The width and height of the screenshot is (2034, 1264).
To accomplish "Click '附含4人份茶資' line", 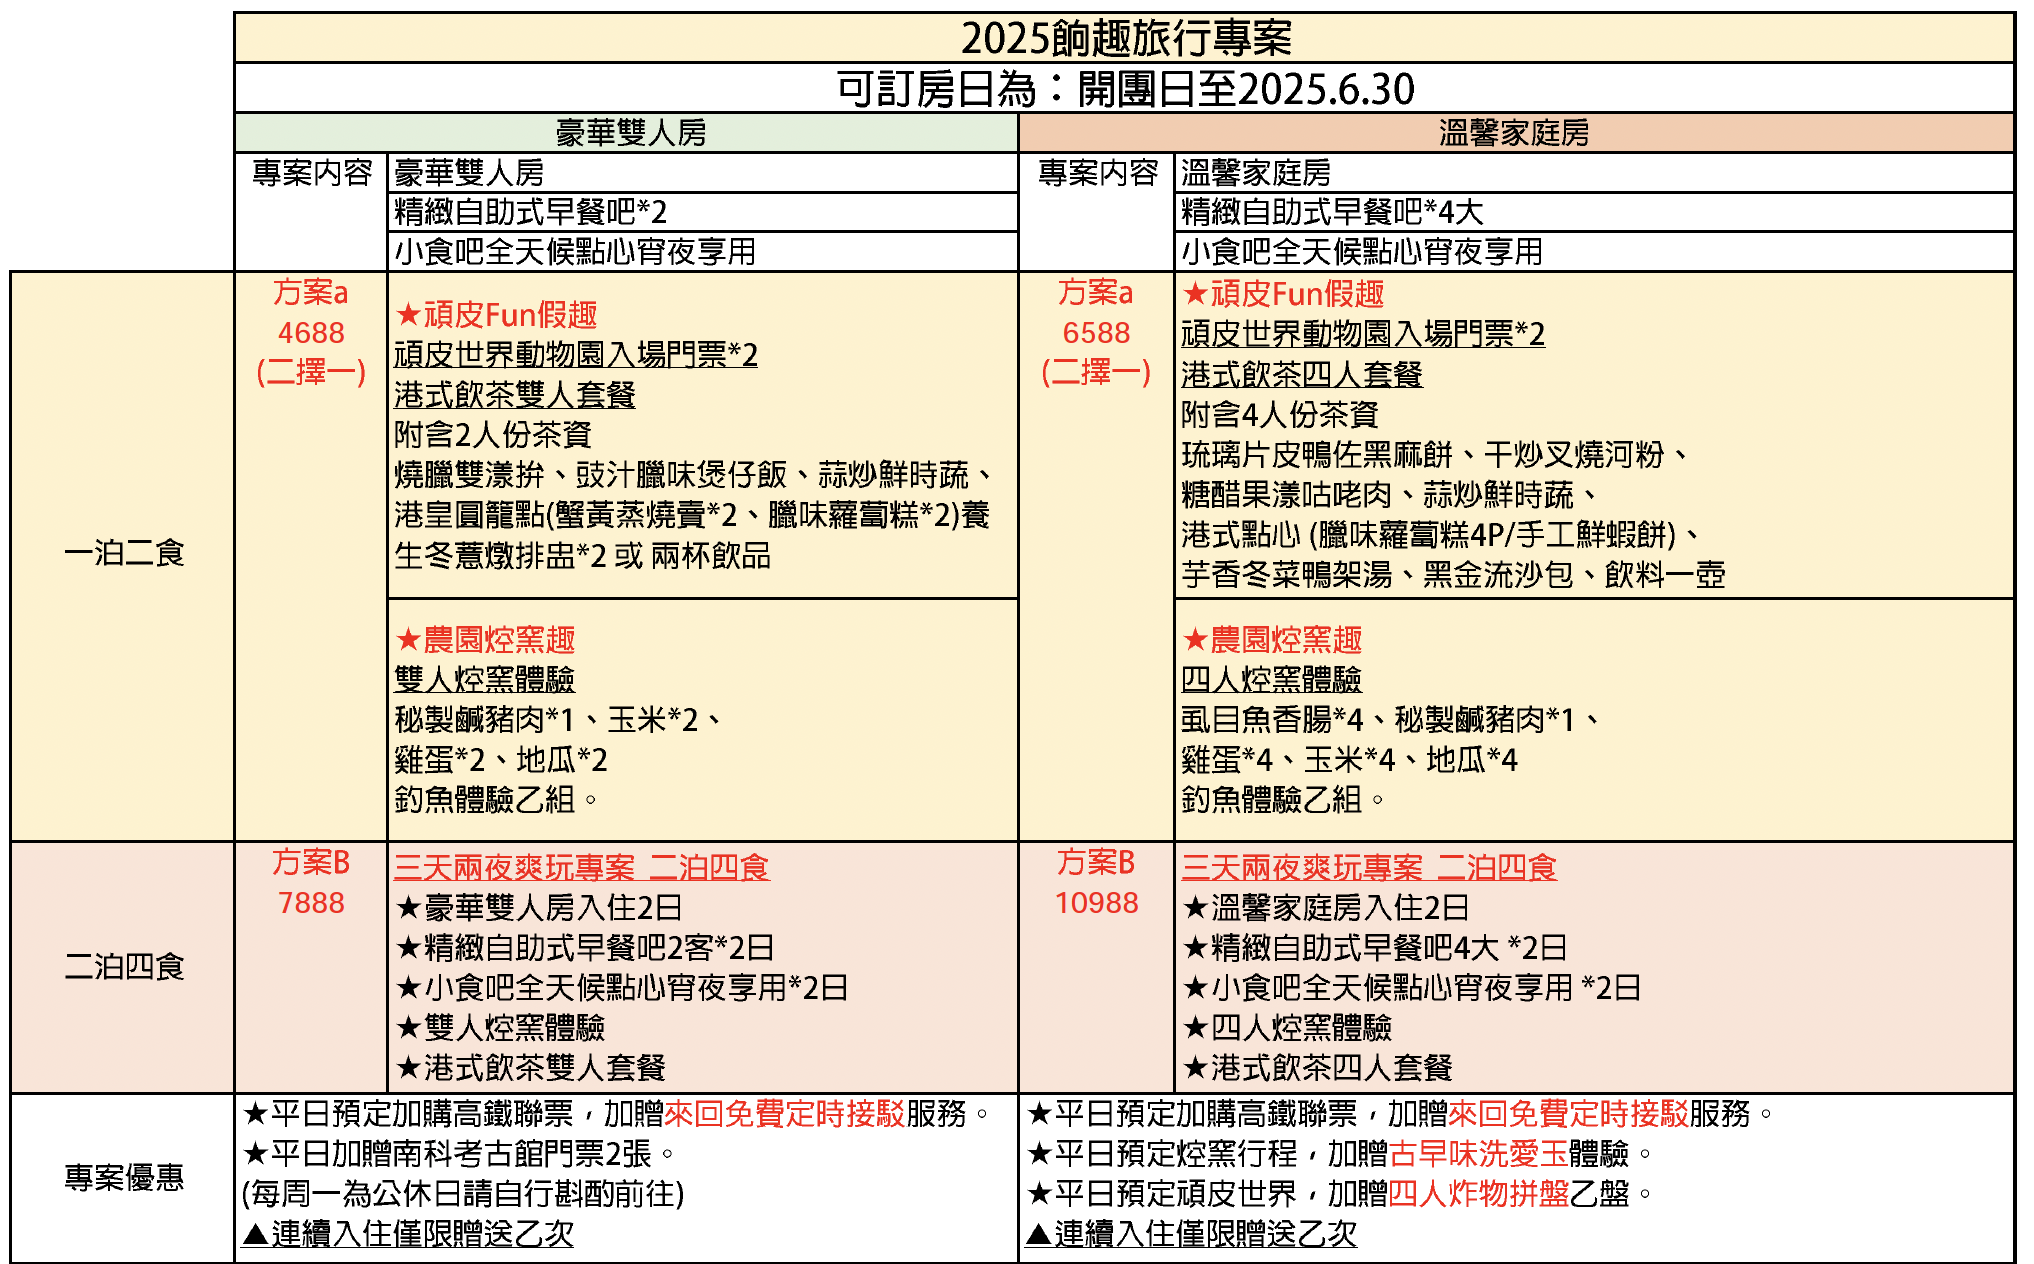I will tap(1280, 415).
